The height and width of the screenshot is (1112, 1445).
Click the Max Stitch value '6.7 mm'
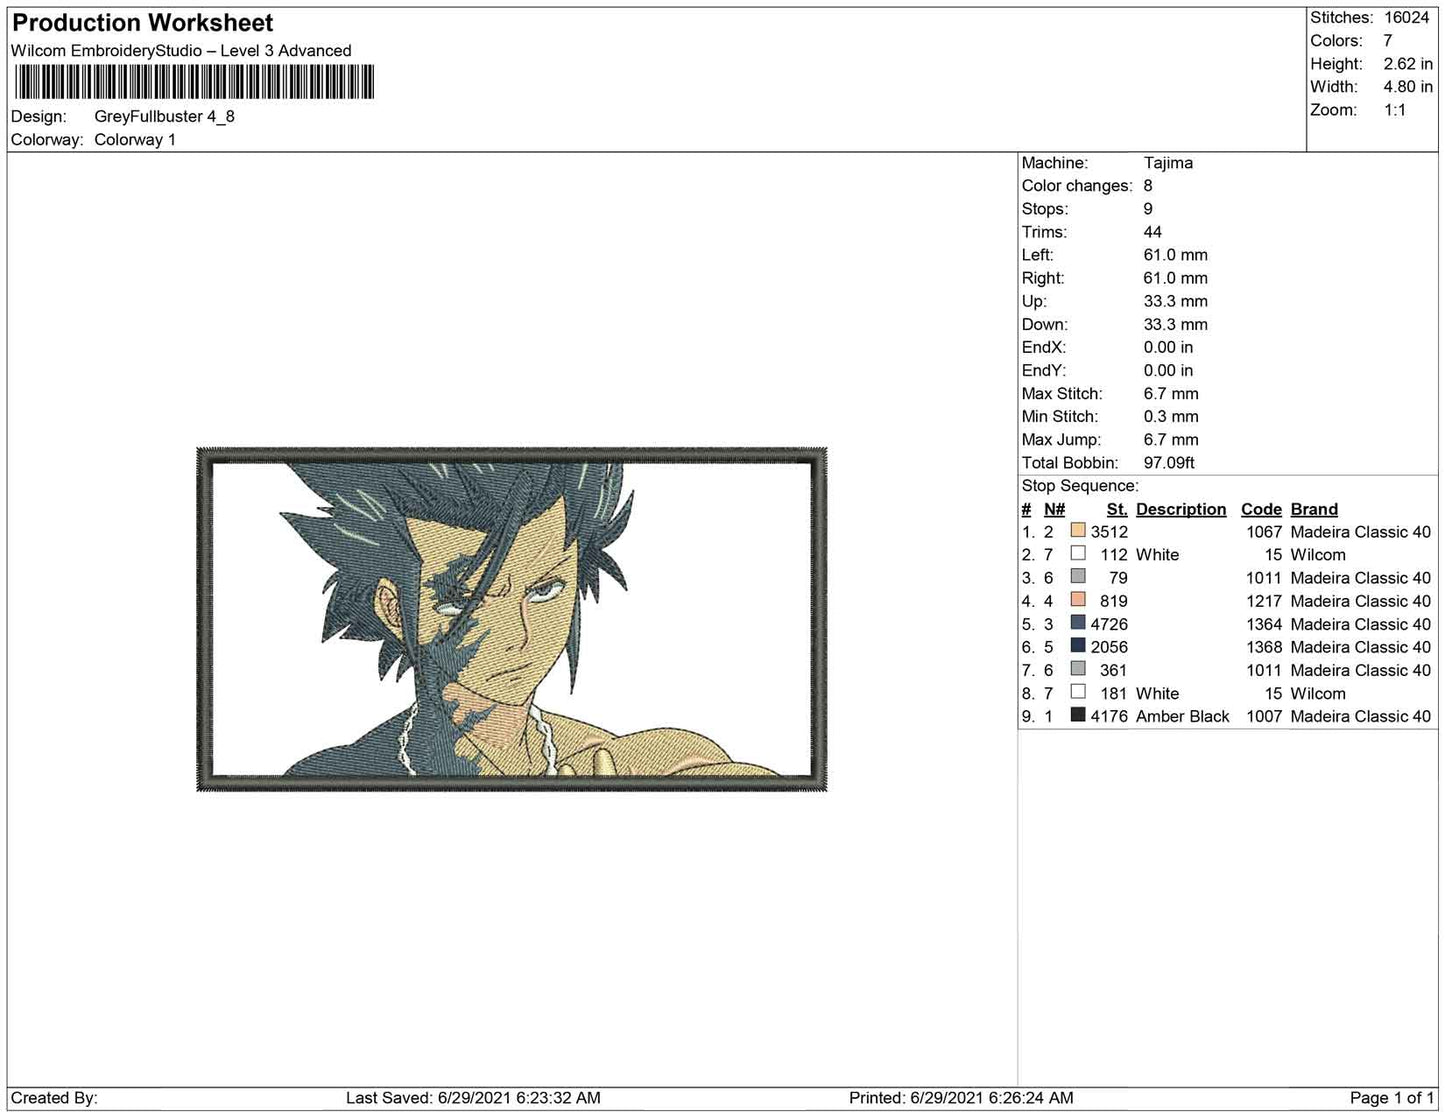click(x=1171, y=394)
